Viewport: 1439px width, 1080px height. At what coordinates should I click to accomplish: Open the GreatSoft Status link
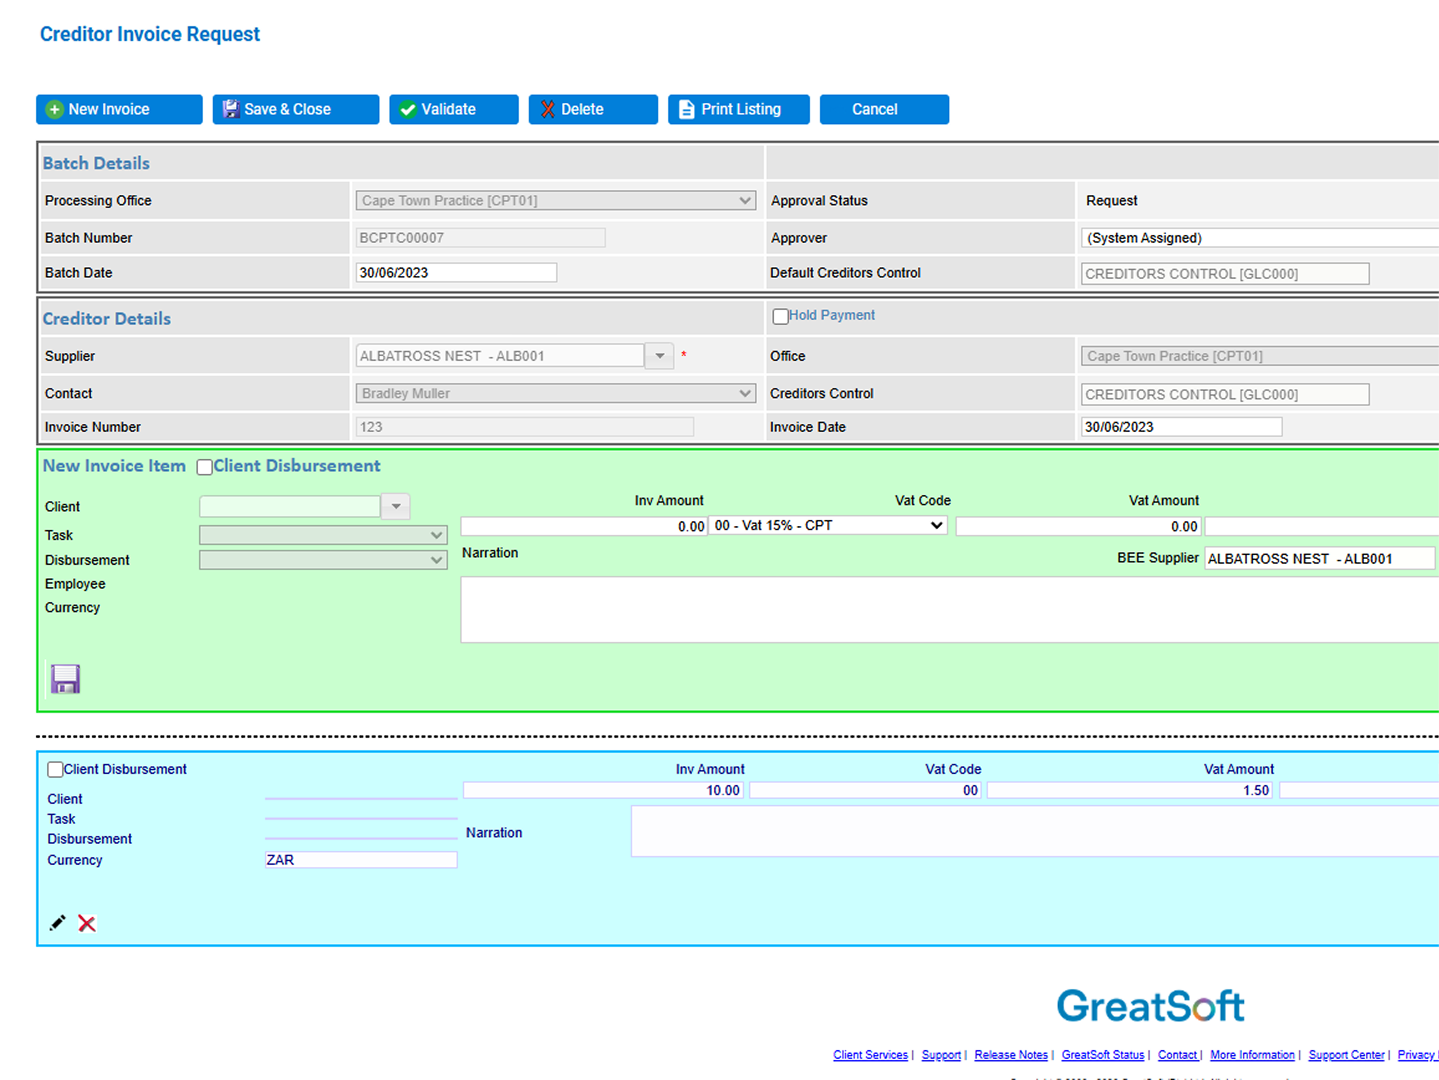(1102, 1055)
